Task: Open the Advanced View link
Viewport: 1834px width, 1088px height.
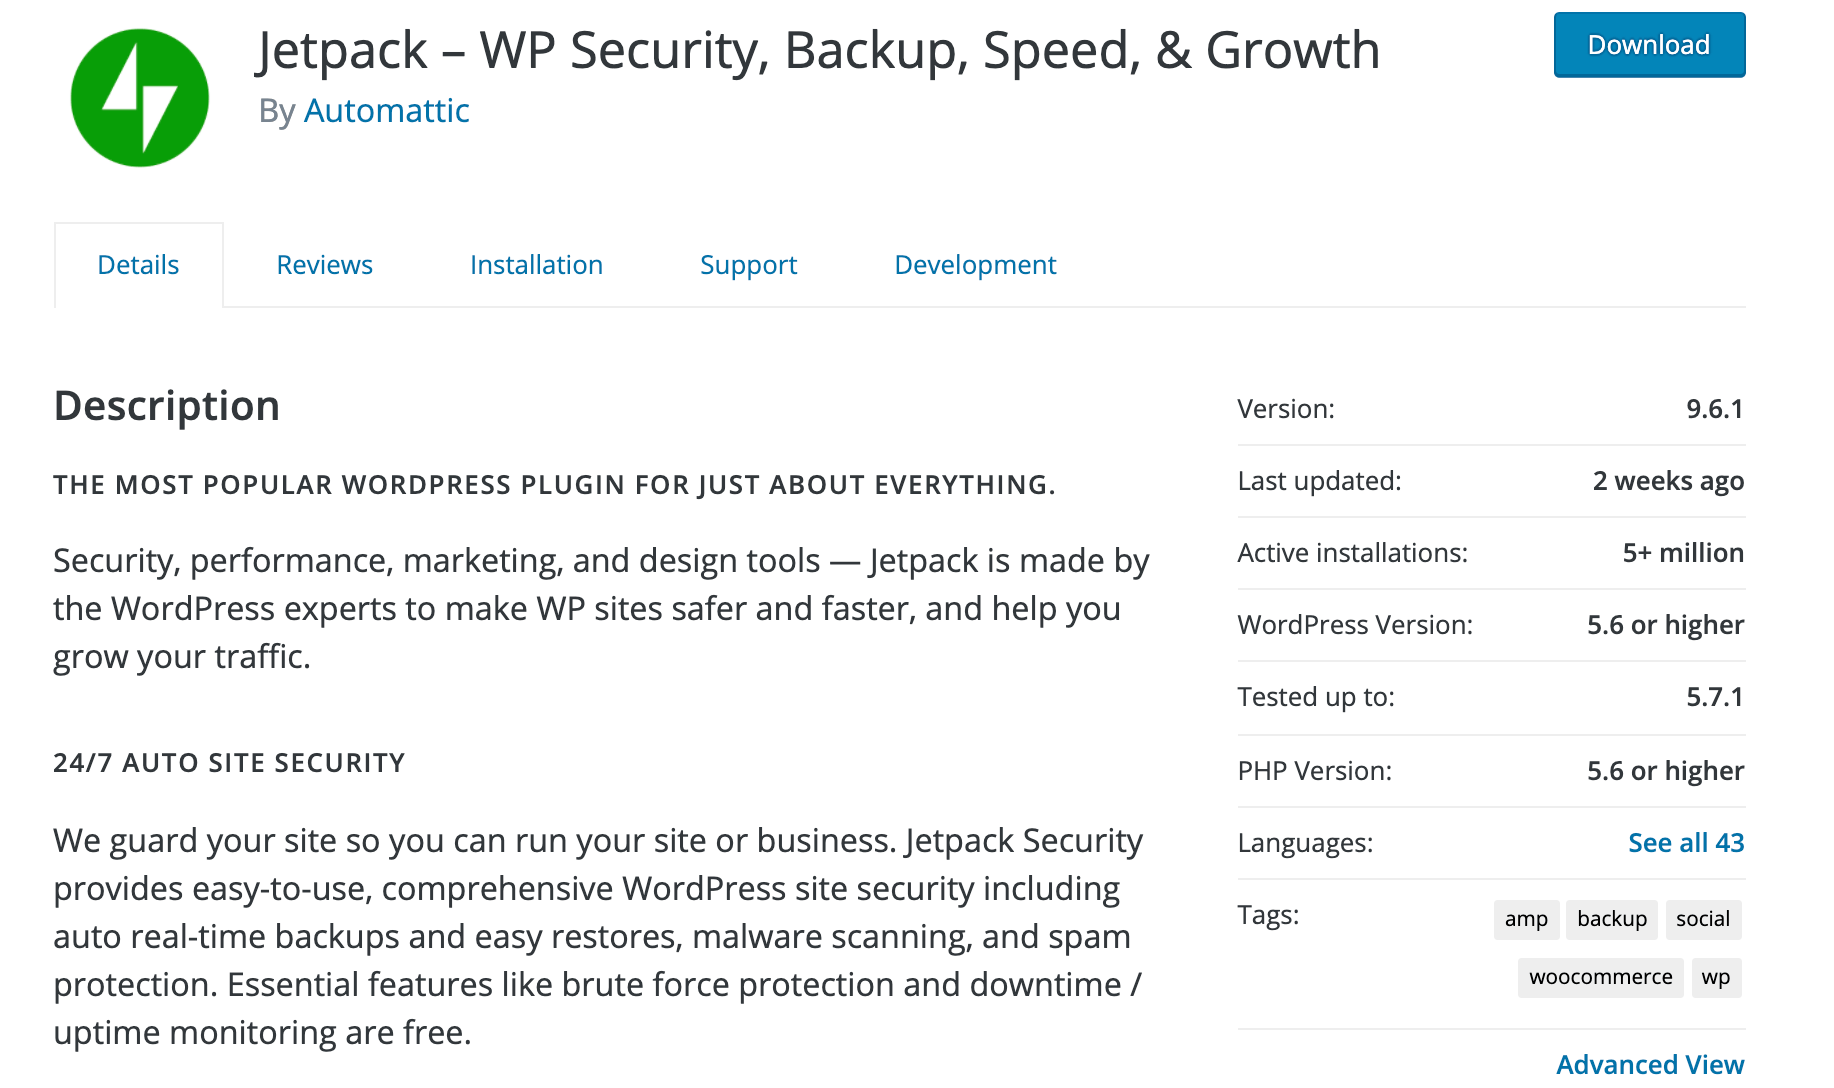Action: (x=1650, y=1064)
